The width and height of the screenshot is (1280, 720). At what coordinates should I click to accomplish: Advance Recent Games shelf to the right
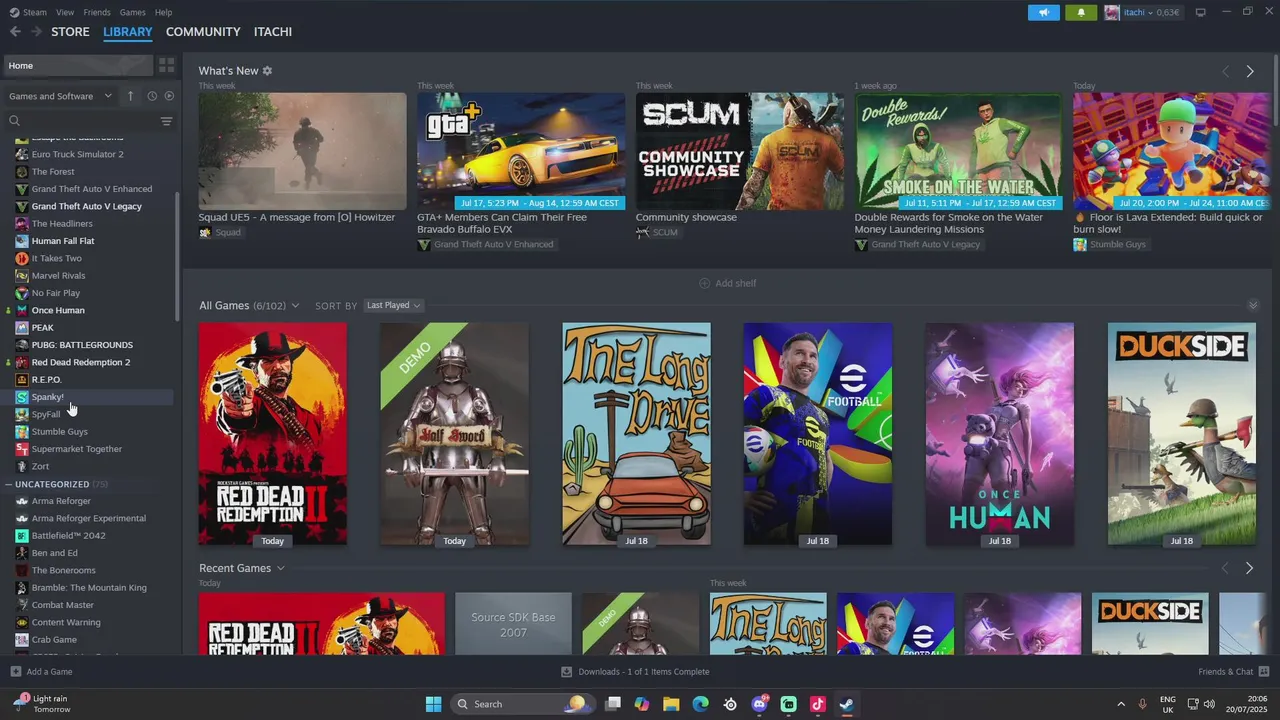click(x=1249, y=568)
